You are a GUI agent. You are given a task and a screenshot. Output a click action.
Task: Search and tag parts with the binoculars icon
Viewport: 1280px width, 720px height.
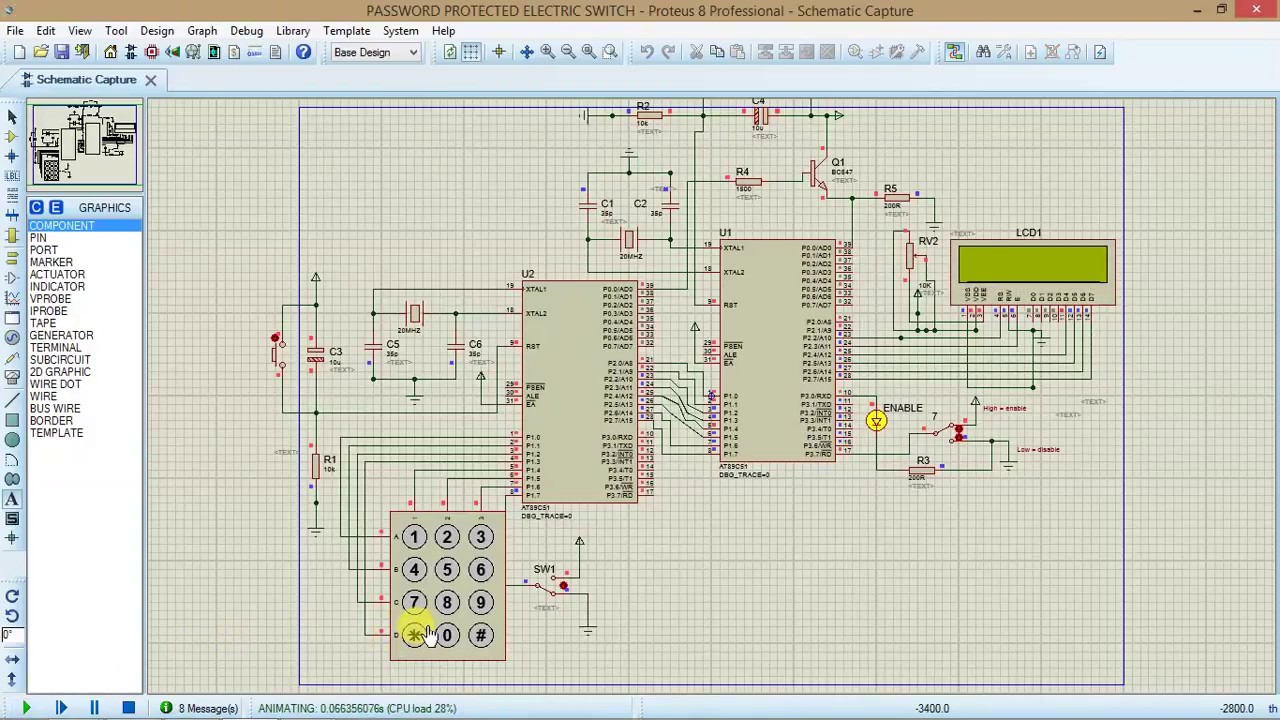983,52
